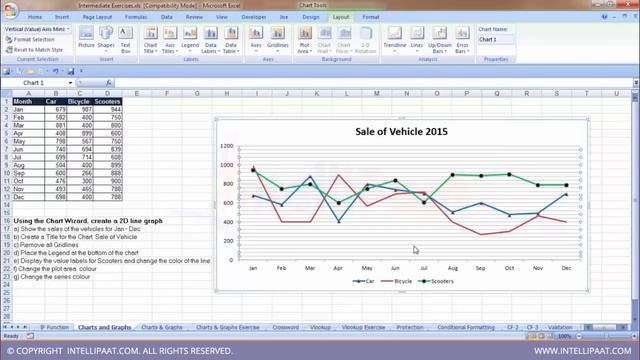Open the Page Layout ribbon tab
This screenshot has height=360, width=640.
click(97, 17)
